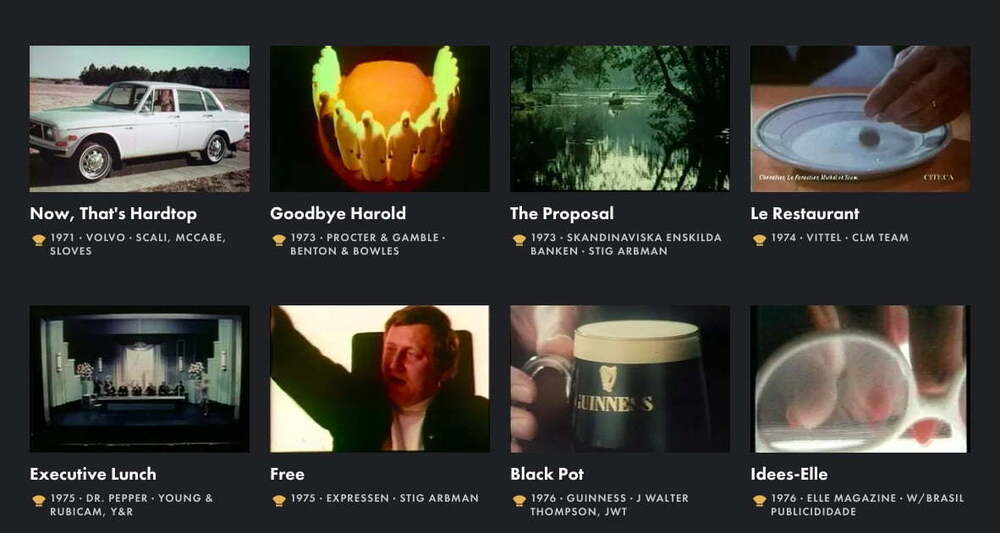Click the trophy icon beside 1976 Guinness
This screenshot has height=533, width=1000.
(519, 501)
